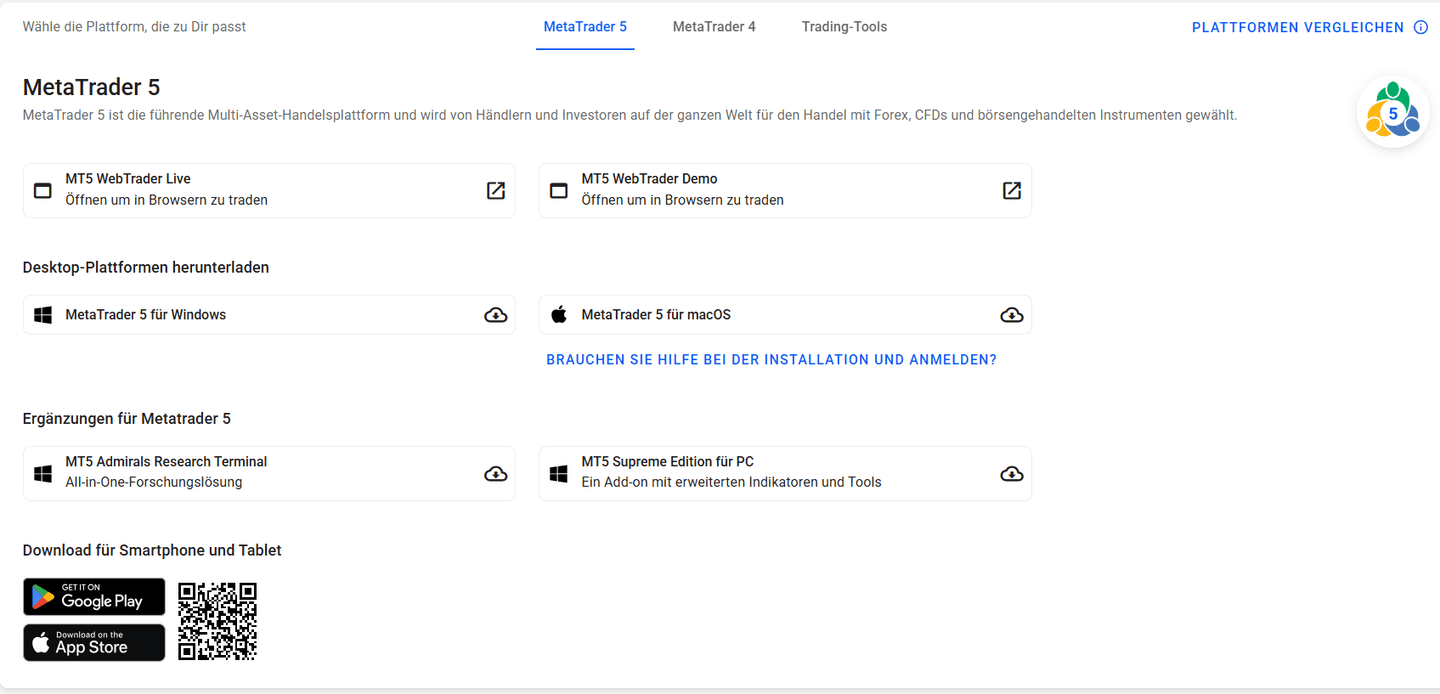
Task: Click download cloud icon for MetaTrader 5 macOS
Action: tap(1012, 315)
